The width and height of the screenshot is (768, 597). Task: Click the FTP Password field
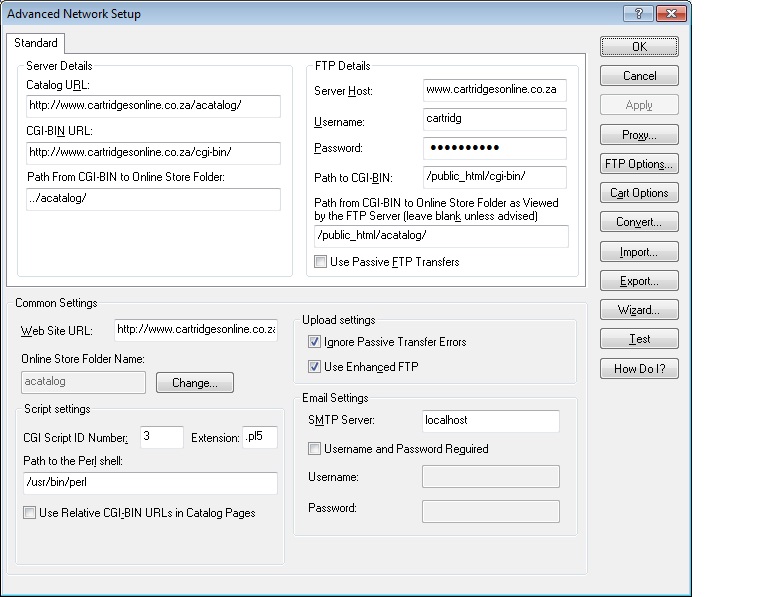(x=494, y=149)
